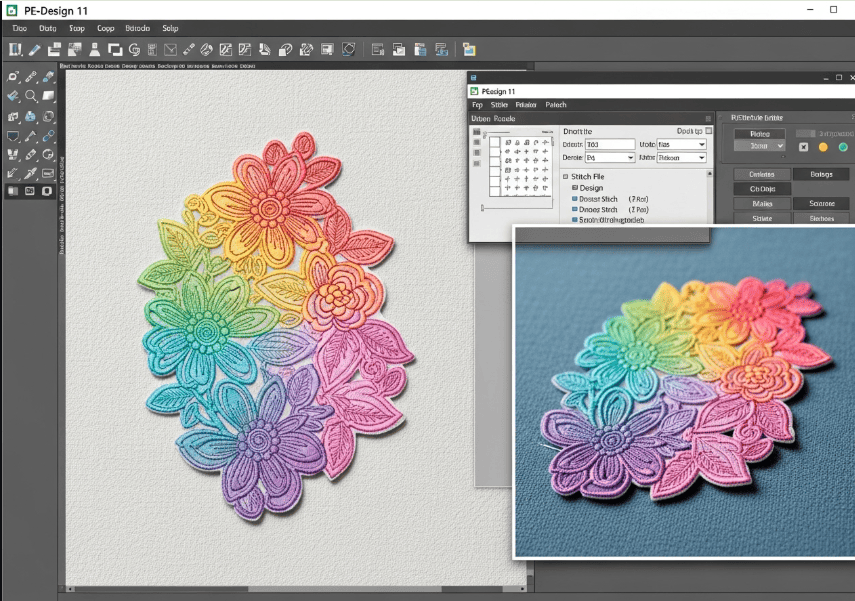Click the scroll-up arrow of the Stitch File list
This screenshot has height=601, width=855.
pos(709,174)
